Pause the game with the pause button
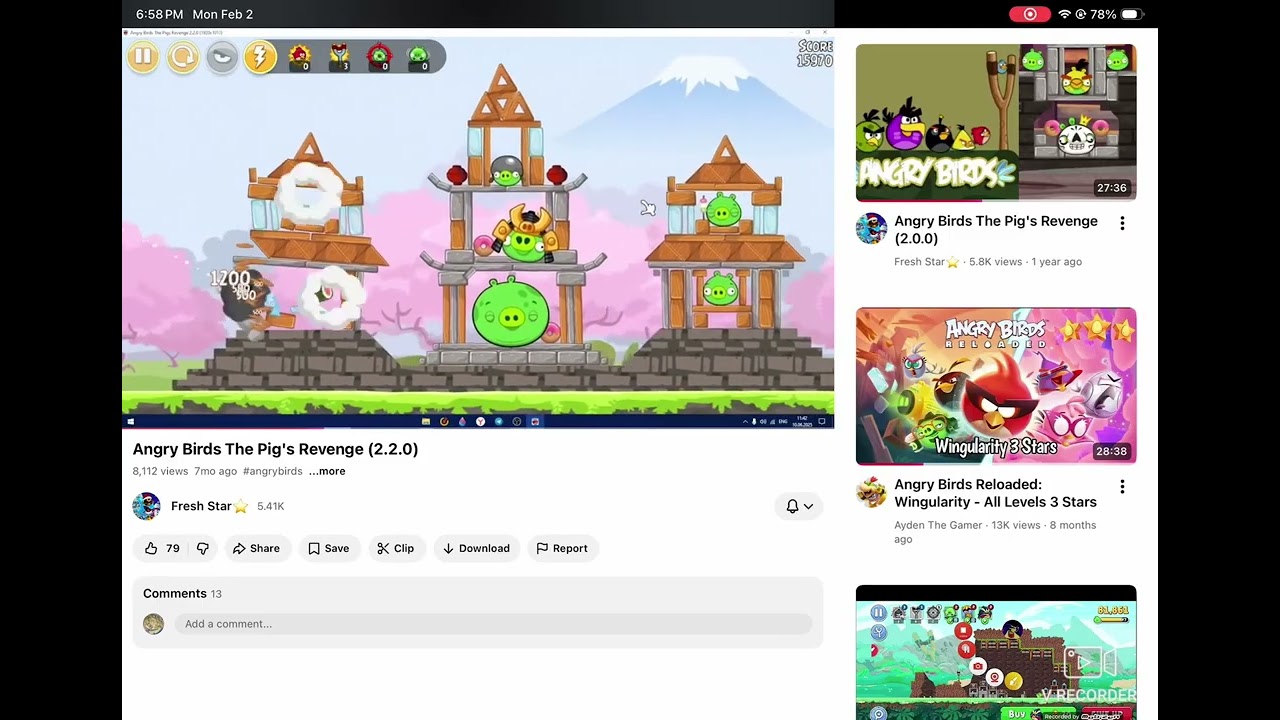Image resolution: width=1280 pixels, height=720 pixels. tap(143, 57)
